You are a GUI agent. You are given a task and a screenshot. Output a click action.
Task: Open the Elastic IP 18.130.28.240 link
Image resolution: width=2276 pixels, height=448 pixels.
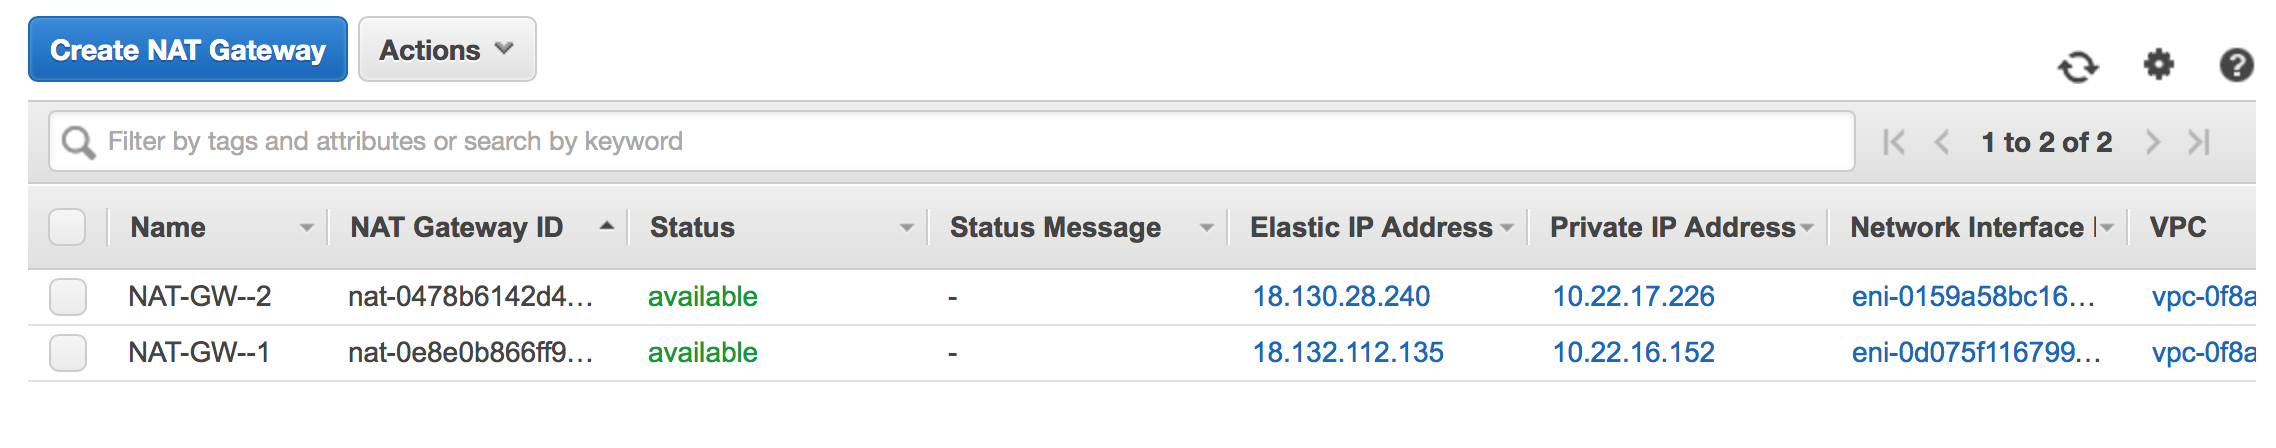tap(1341, 296)
